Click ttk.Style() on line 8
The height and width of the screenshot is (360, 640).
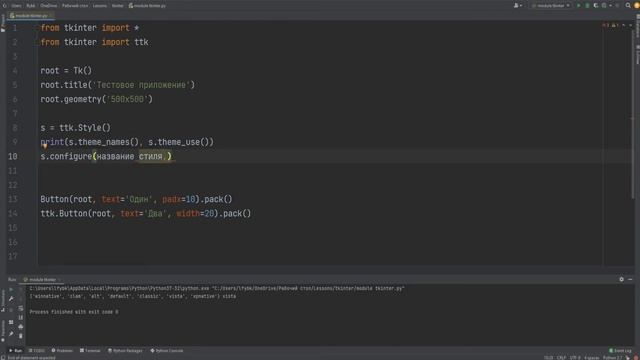pyautogui.click(x=85, y=128)
